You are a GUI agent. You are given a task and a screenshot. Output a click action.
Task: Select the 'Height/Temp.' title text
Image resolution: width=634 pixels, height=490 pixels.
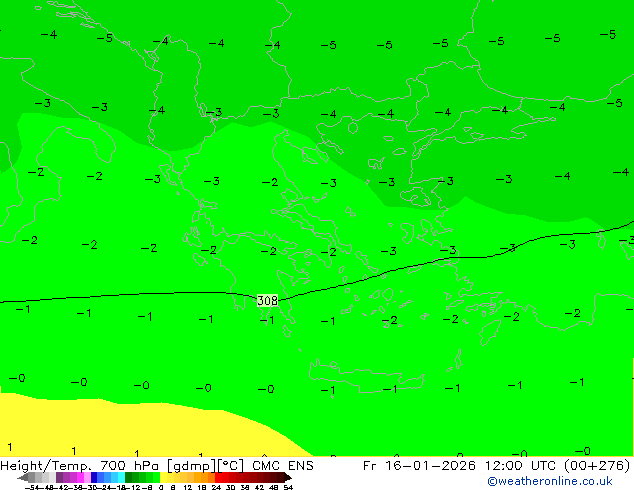pos(47,466)
